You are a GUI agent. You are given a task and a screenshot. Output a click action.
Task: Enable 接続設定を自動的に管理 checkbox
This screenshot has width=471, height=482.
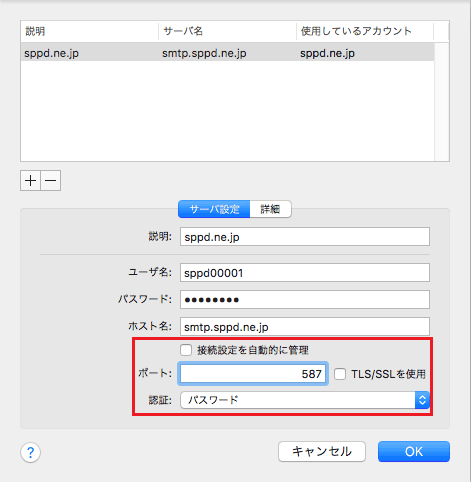click(186, 350)
